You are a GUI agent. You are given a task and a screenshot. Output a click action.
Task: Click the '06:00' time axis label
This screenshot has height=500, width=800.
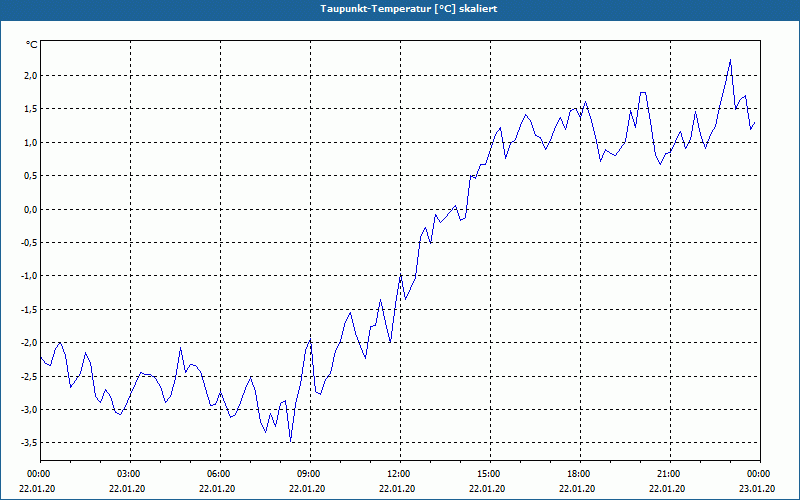coord(220,474)
